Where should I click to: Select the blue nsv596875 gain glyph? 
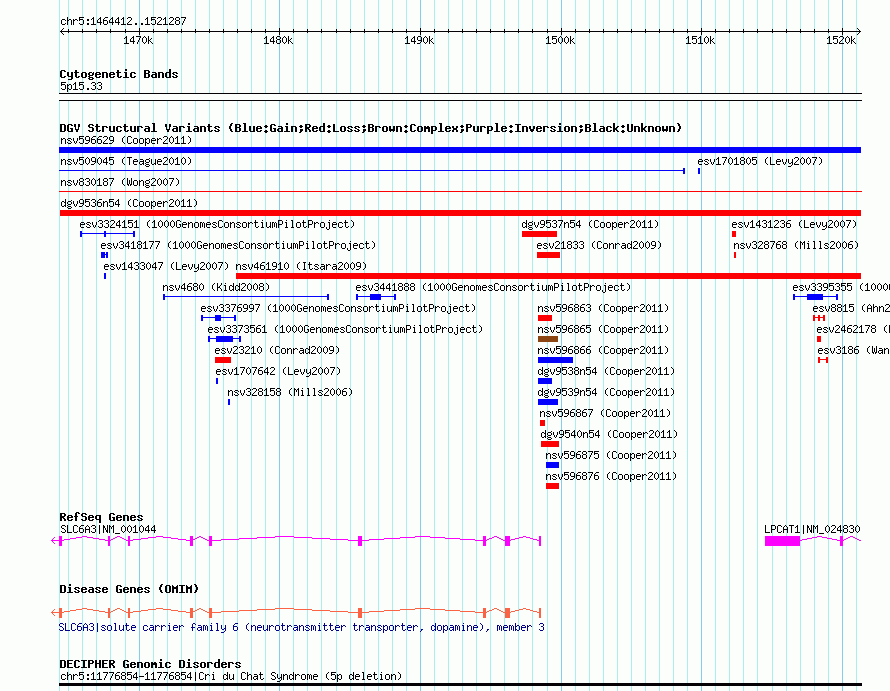(x=552, y=465)
